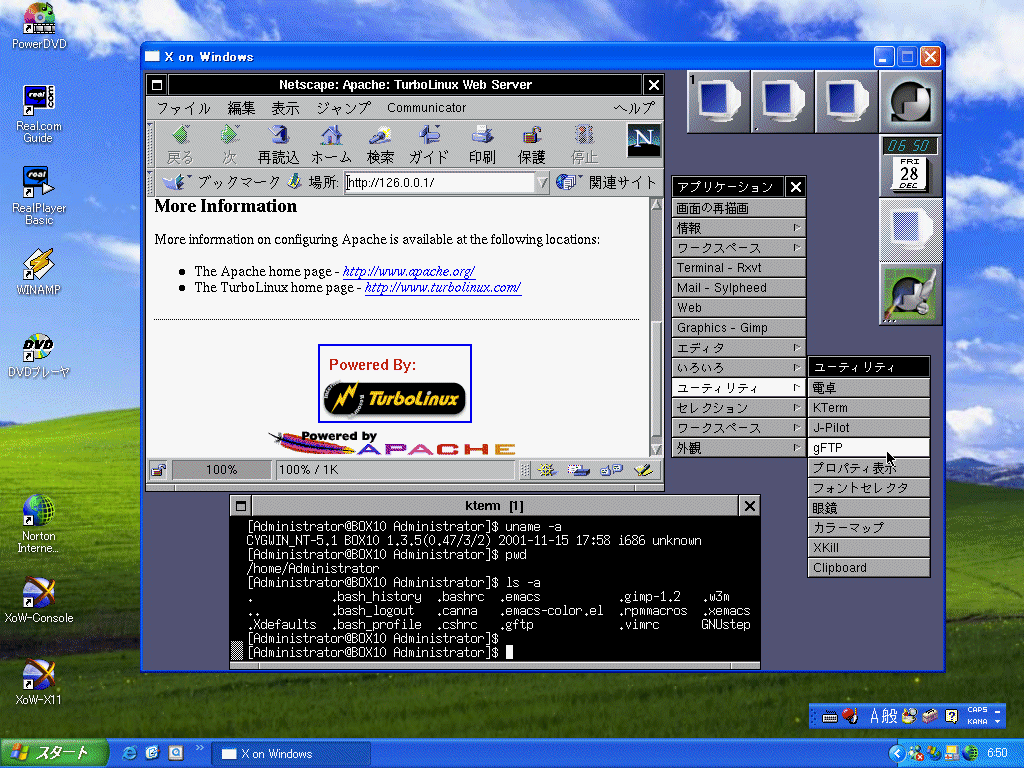The image size is (1024, 768).
Task: Expand the 外観 submenu entry
Action: tap(739, 448)
